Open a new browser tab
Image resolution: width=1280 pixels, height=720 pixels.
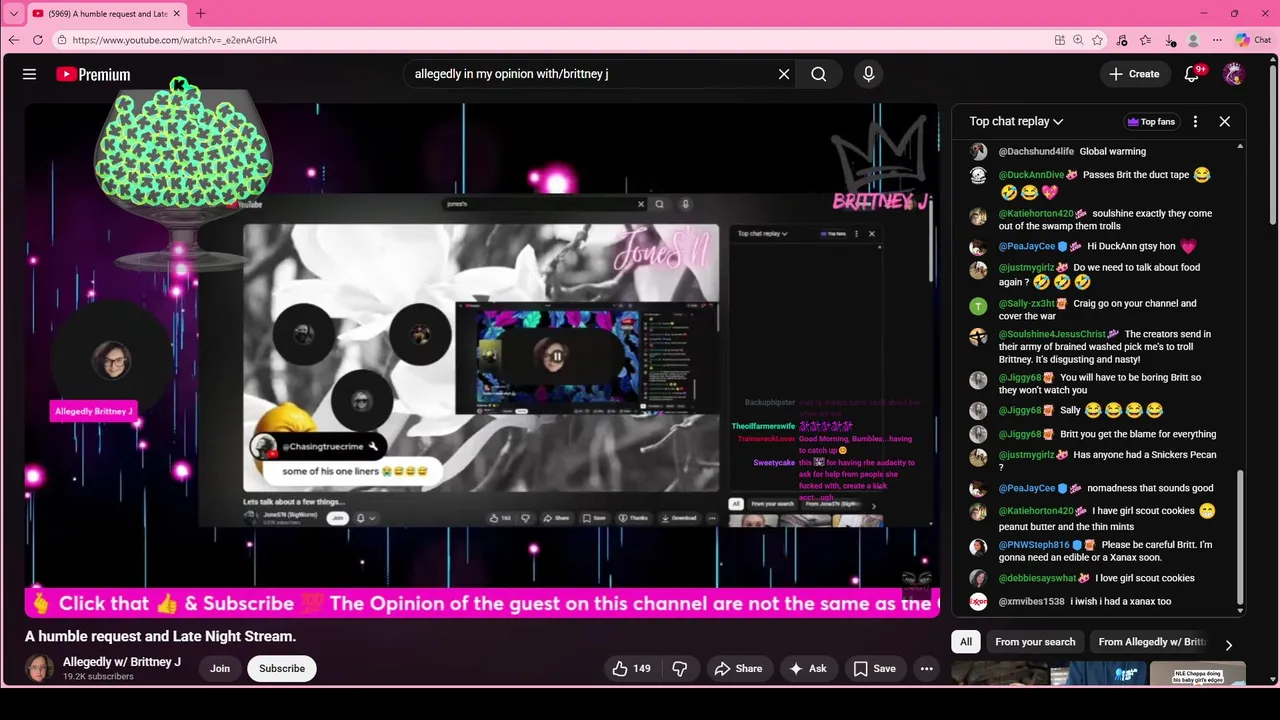coord(200,13)
